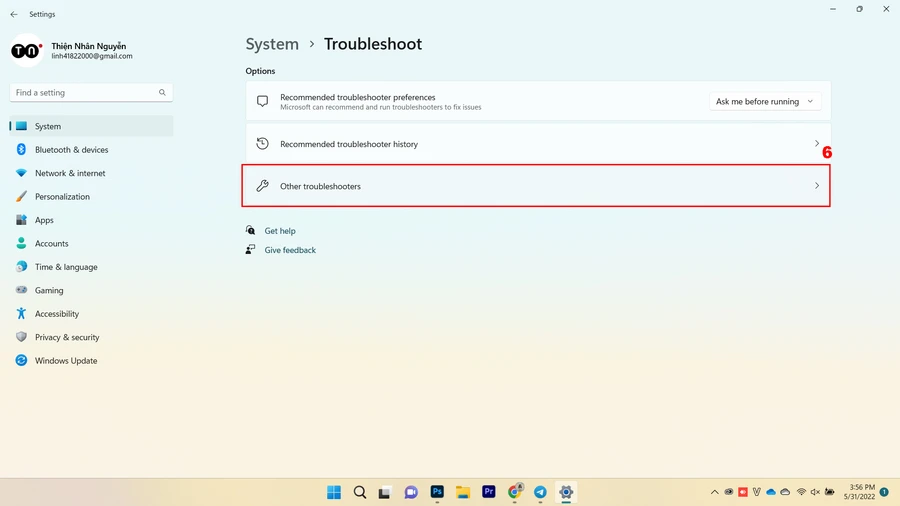The width and height of the screenshot is (900, 506).
Task: Open Telegram from the taskbar
Action: pyautogui.click(x=540, y=492)
